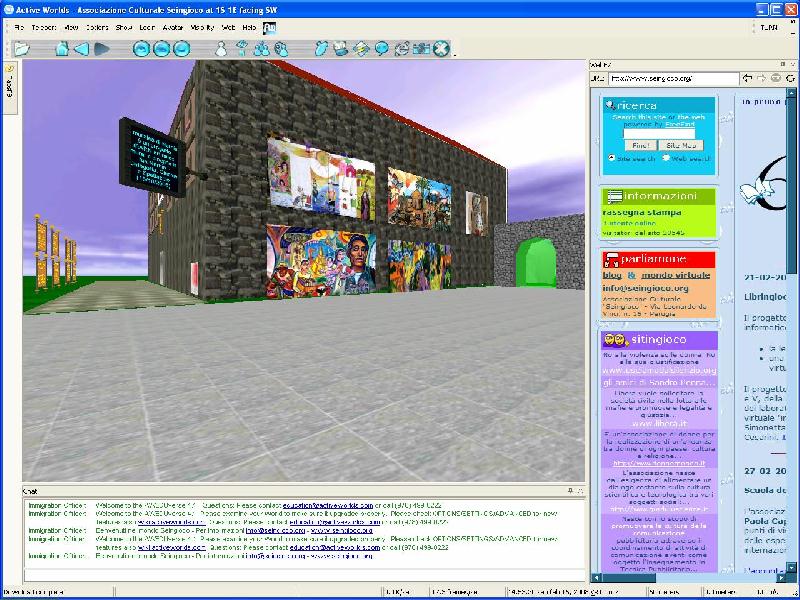Click the avatars with globe icon
Screen dimensions: 800x600
coord(282,48)
